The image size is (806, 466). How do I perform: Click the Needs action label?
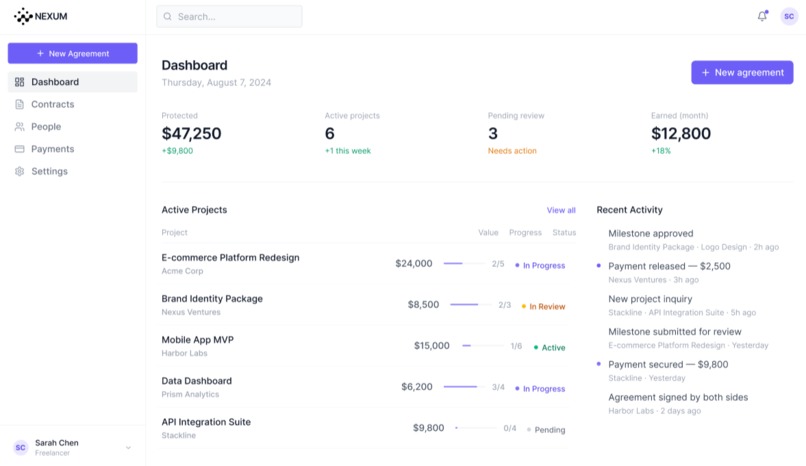(x=512, y=151)
